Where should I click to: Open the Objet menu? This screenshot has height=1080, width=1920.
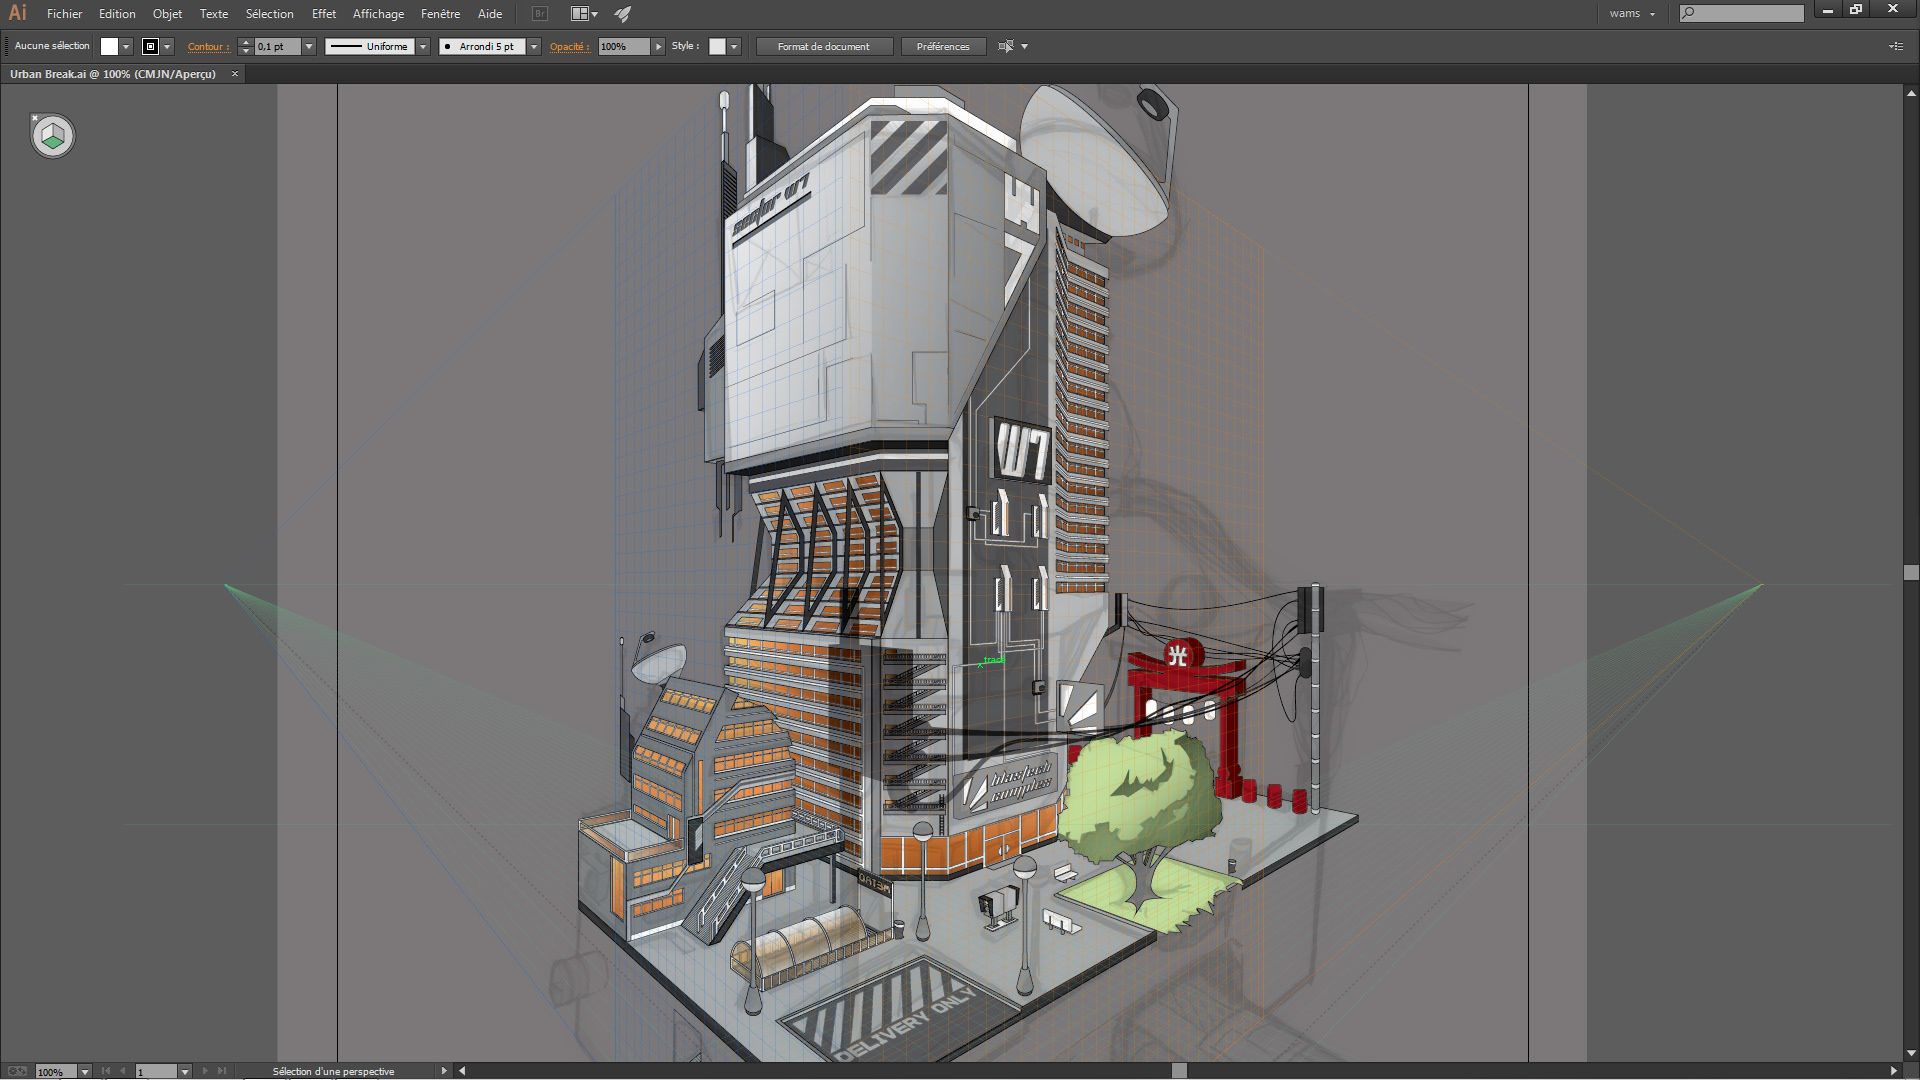click(167, 14)
